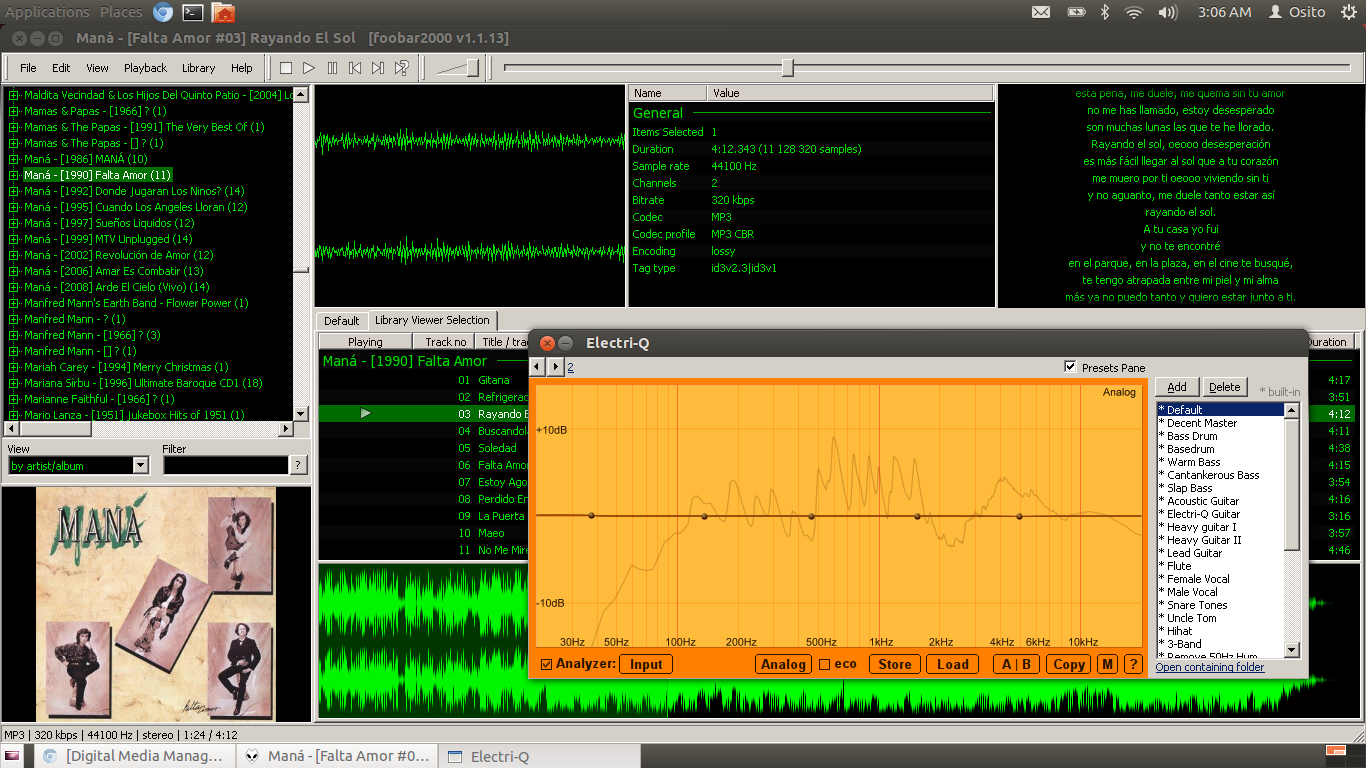This screenshot has width=1366, height=768.
Task: Click the Filter input field
Action: (x=225, y=465)
